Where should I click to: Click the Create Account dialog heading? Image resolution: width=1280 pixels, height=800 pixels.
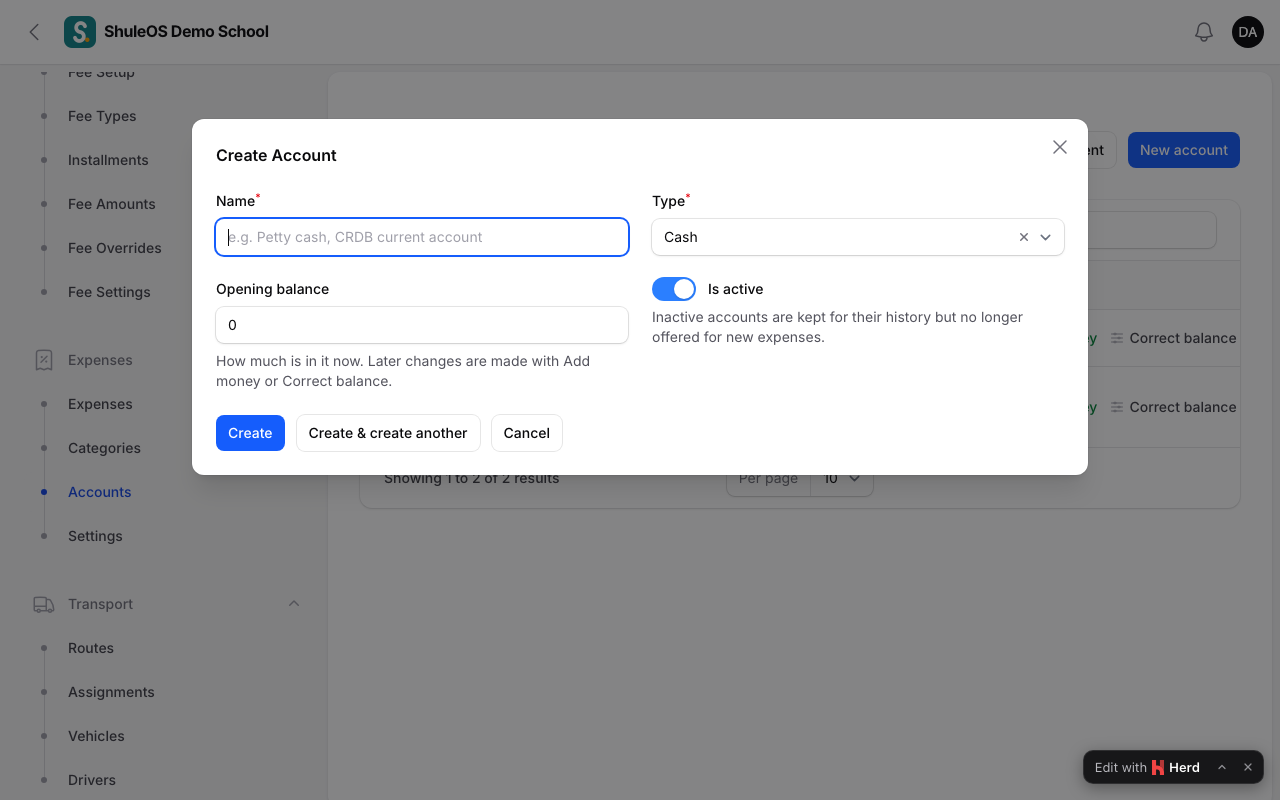276,155
